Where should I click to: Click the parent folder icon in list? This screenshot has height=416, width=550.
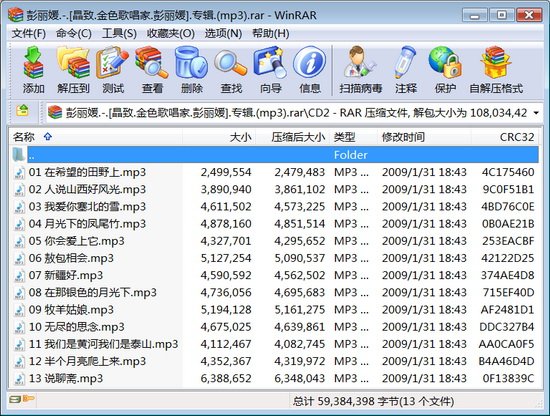[x=19, y=155]
